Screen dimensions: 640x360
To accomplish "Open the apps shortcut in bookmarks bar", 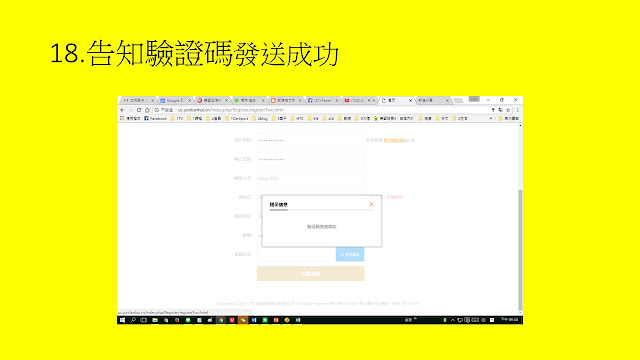I will (x=130, y=118).
